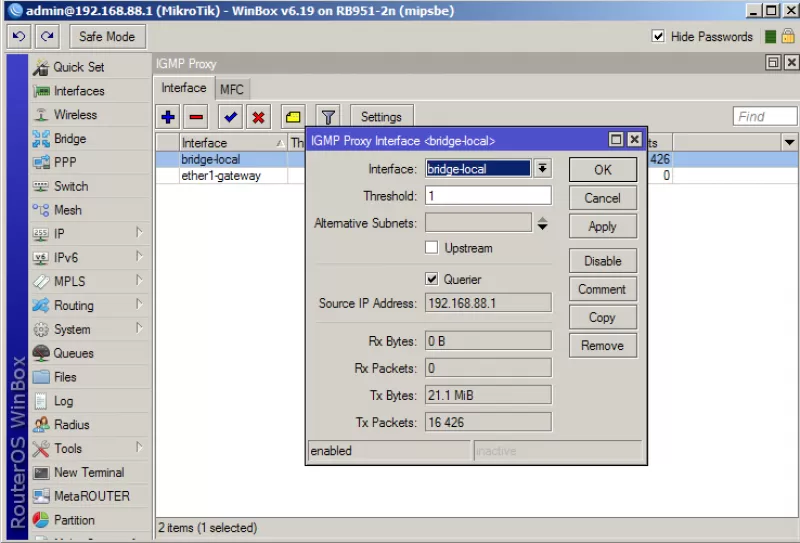Switch to the MFC tab
The width and height of the screenshot is (800, 543).
point(232,89)
